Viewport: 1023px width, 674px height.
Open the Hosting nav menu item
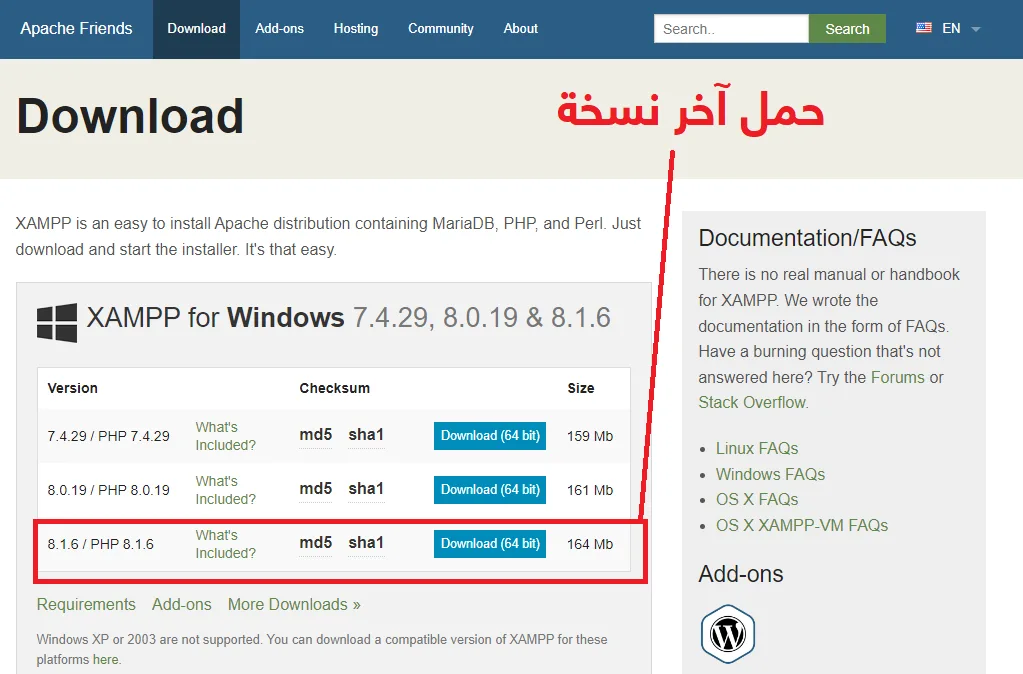click(x=356, y=29)
